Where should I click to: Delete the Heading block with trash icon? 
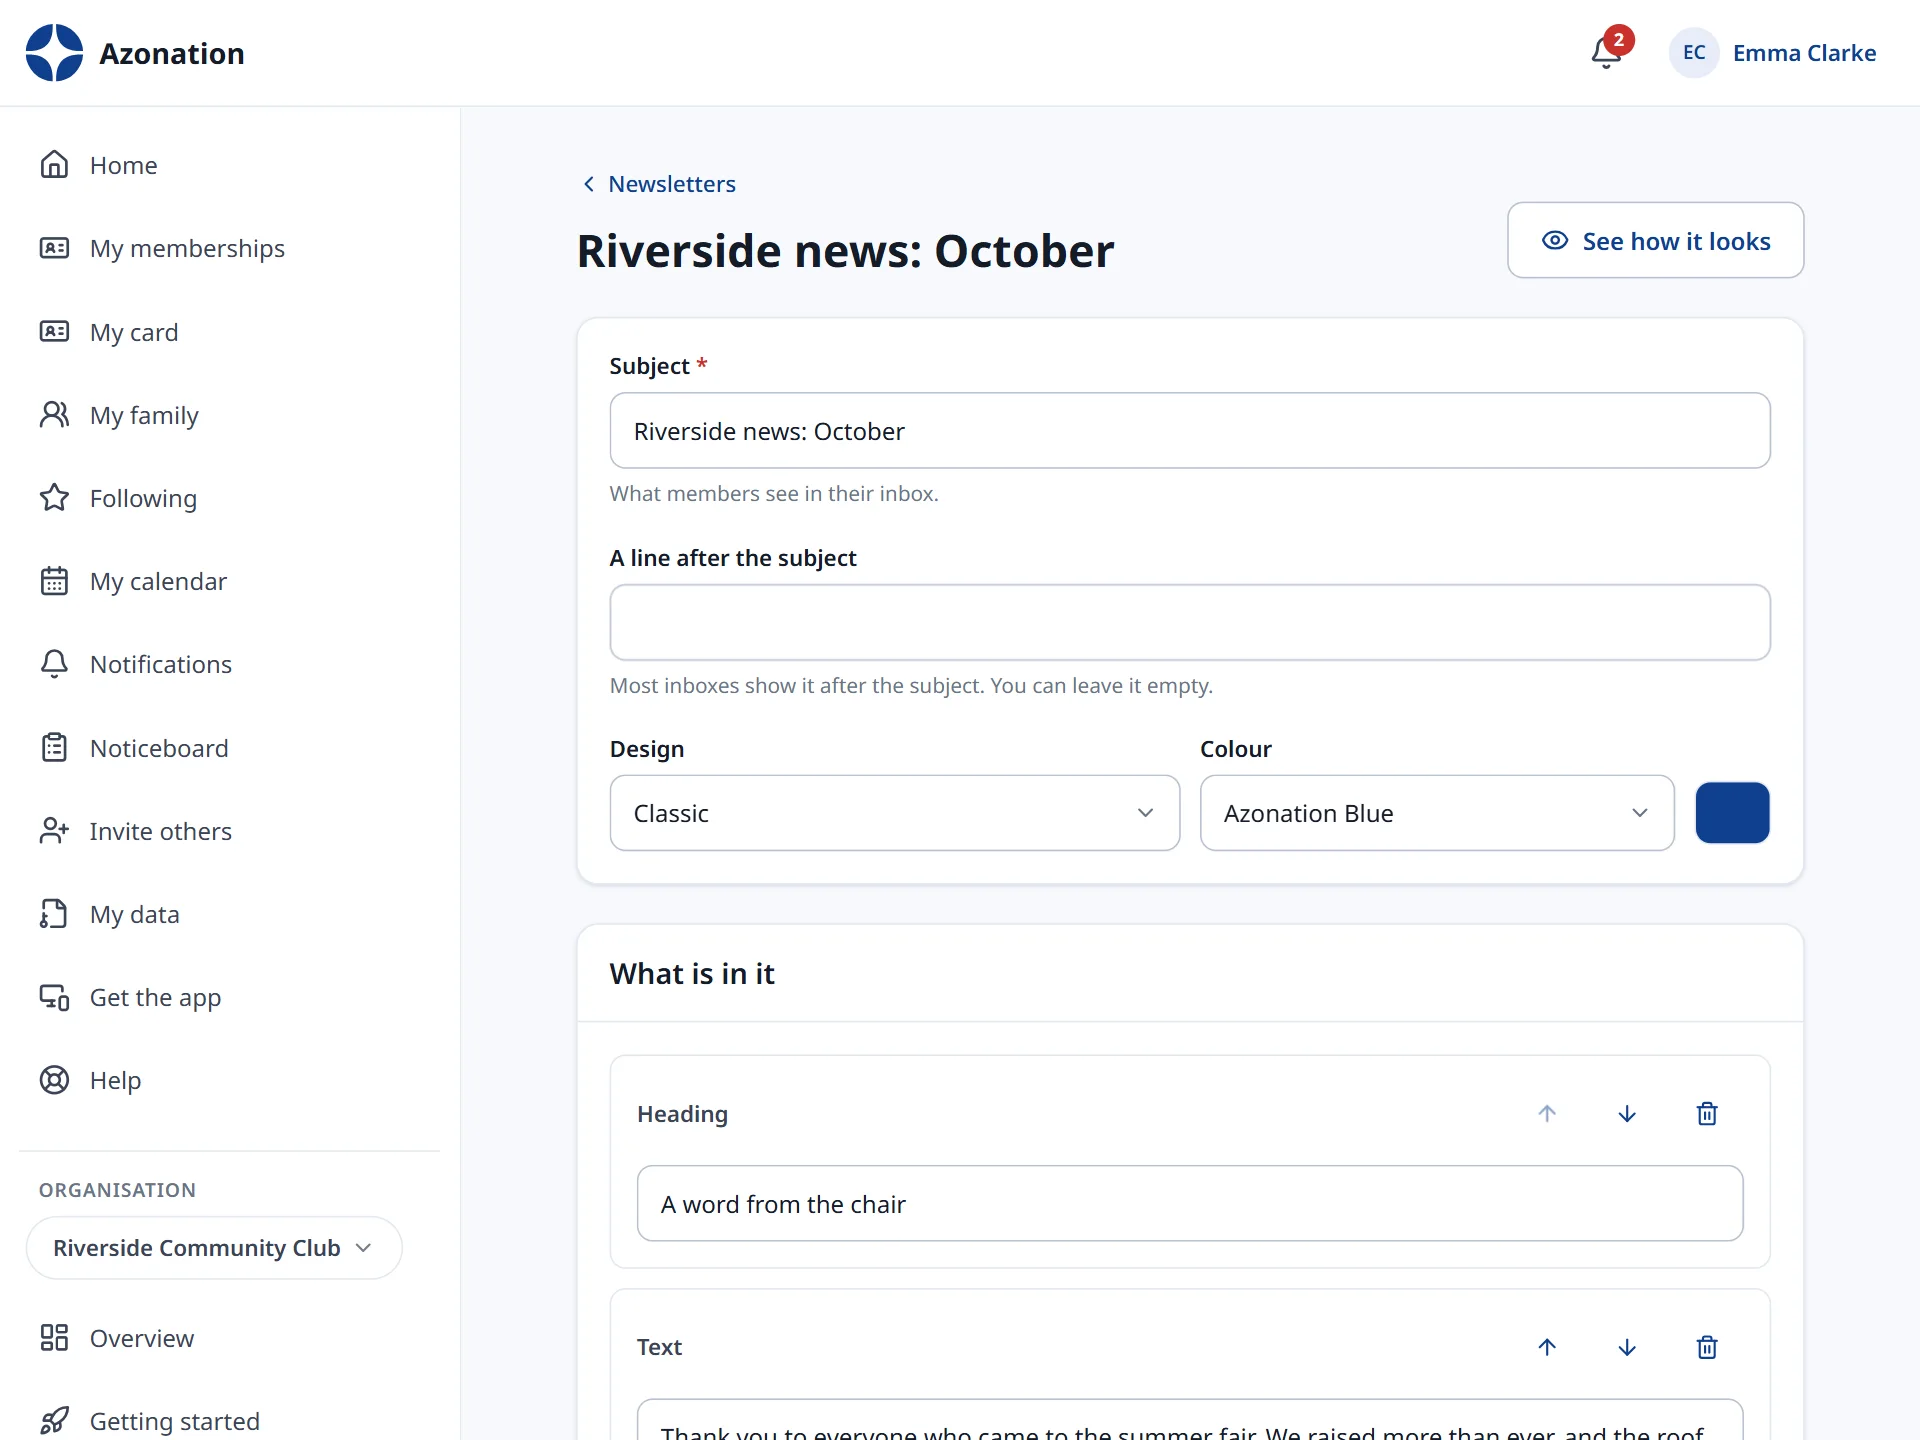pos(1707,1114)
